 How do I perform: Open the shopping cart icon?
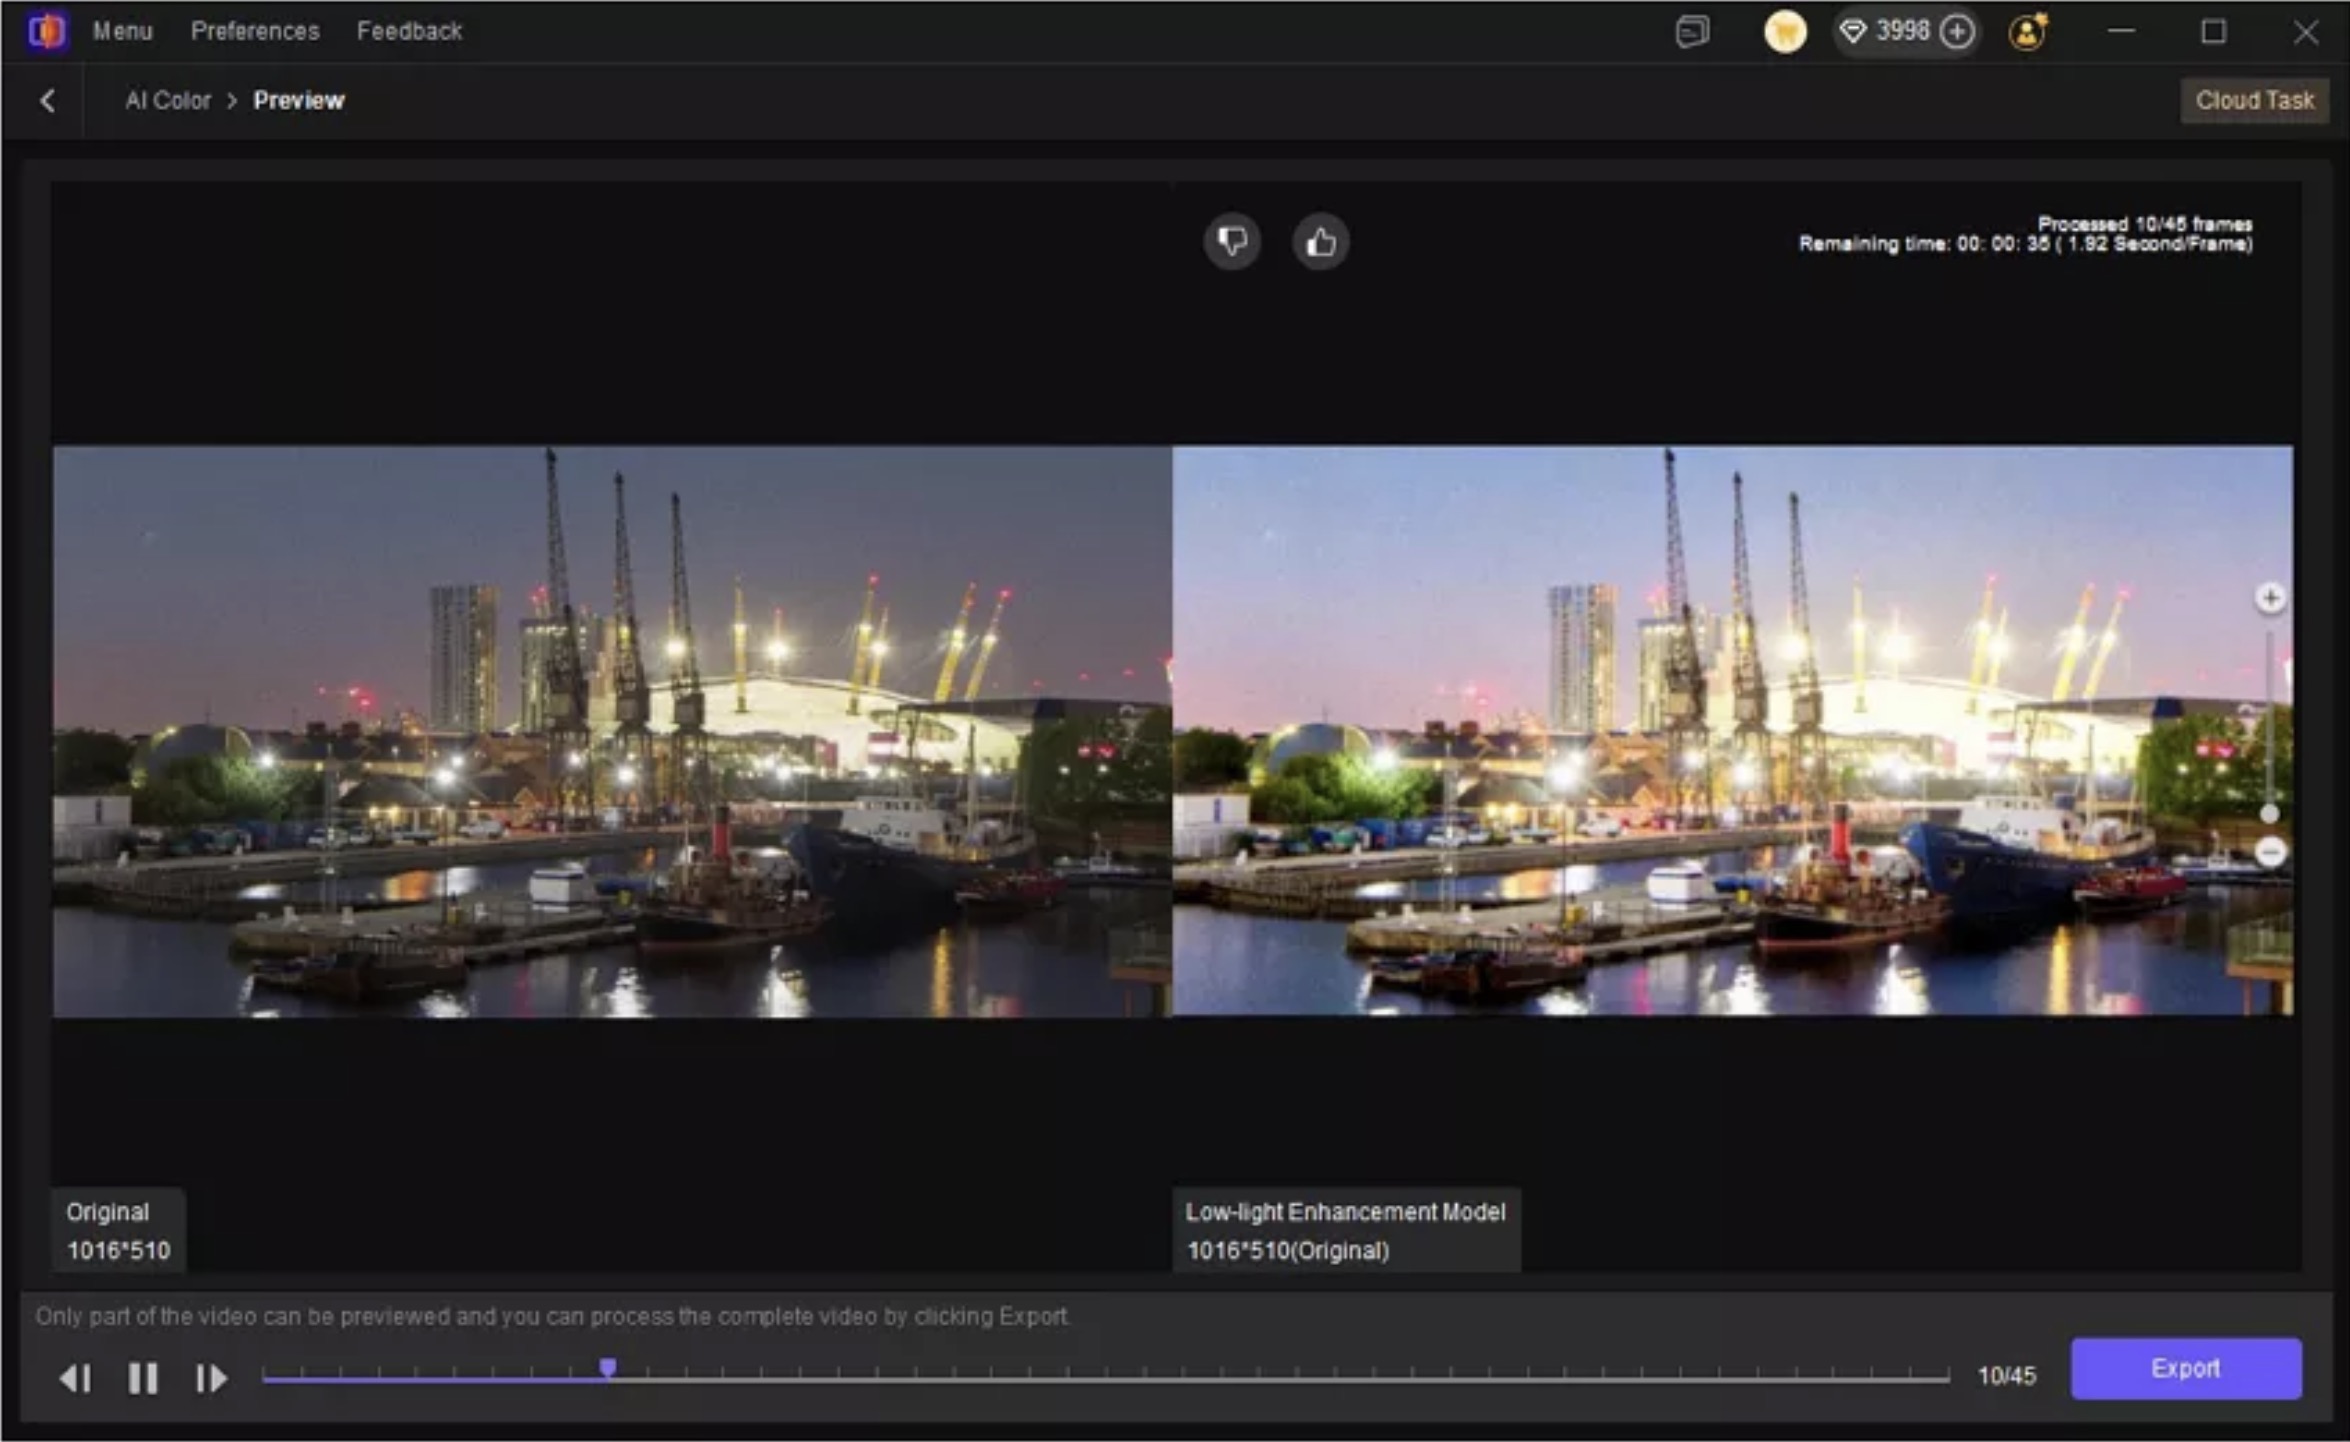tap(1785, 32)
